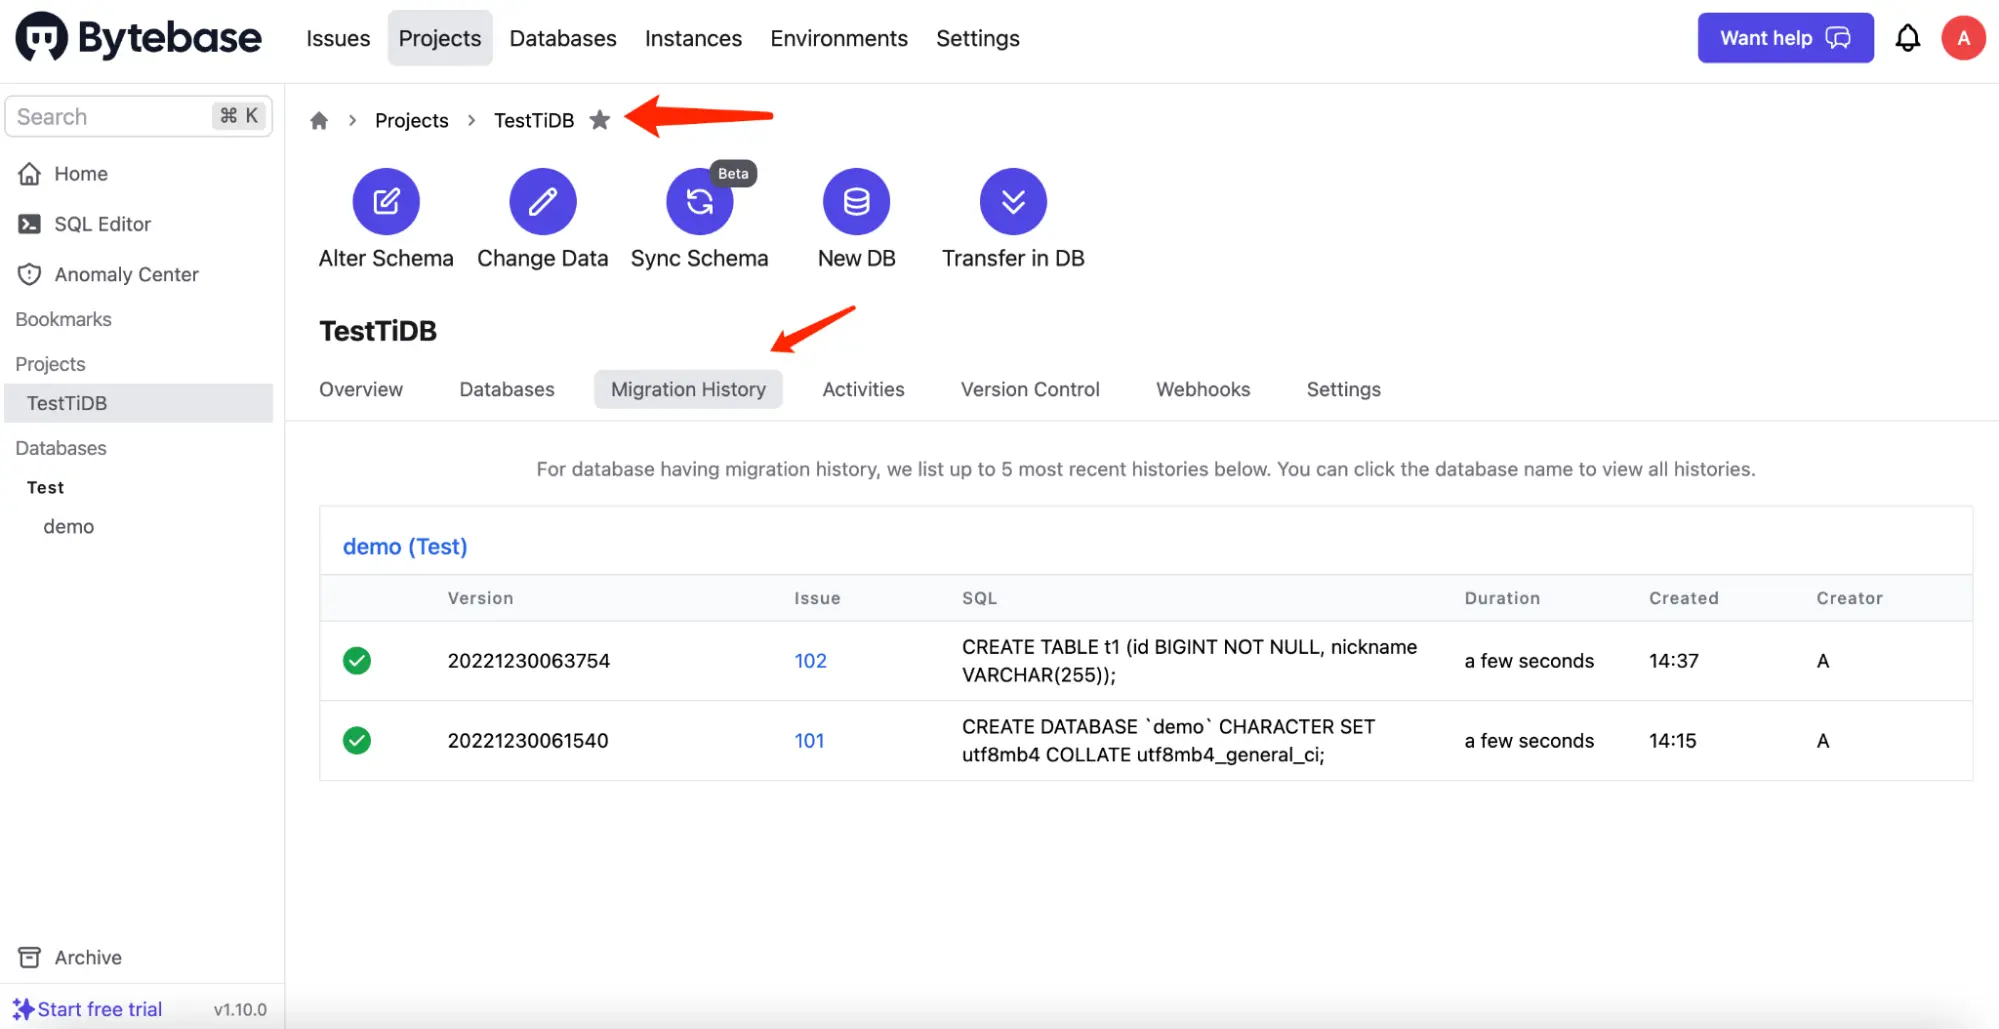Open the Projects top menu
Screen dimensions: 1999x1029
pos(440,38)
